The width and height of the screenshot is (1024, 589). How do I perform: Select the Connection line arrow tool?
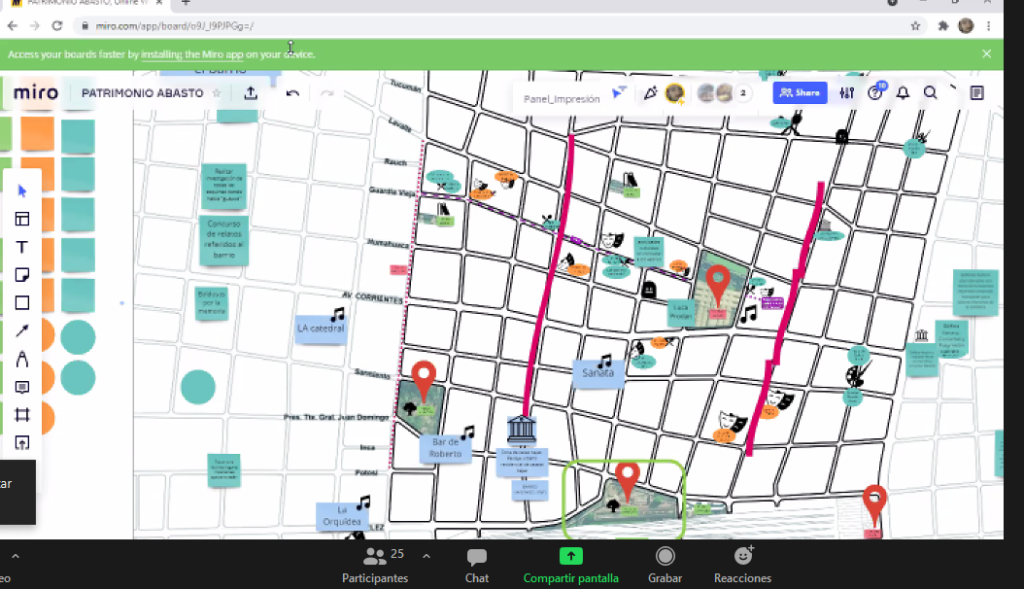click(x=22, y=331)
